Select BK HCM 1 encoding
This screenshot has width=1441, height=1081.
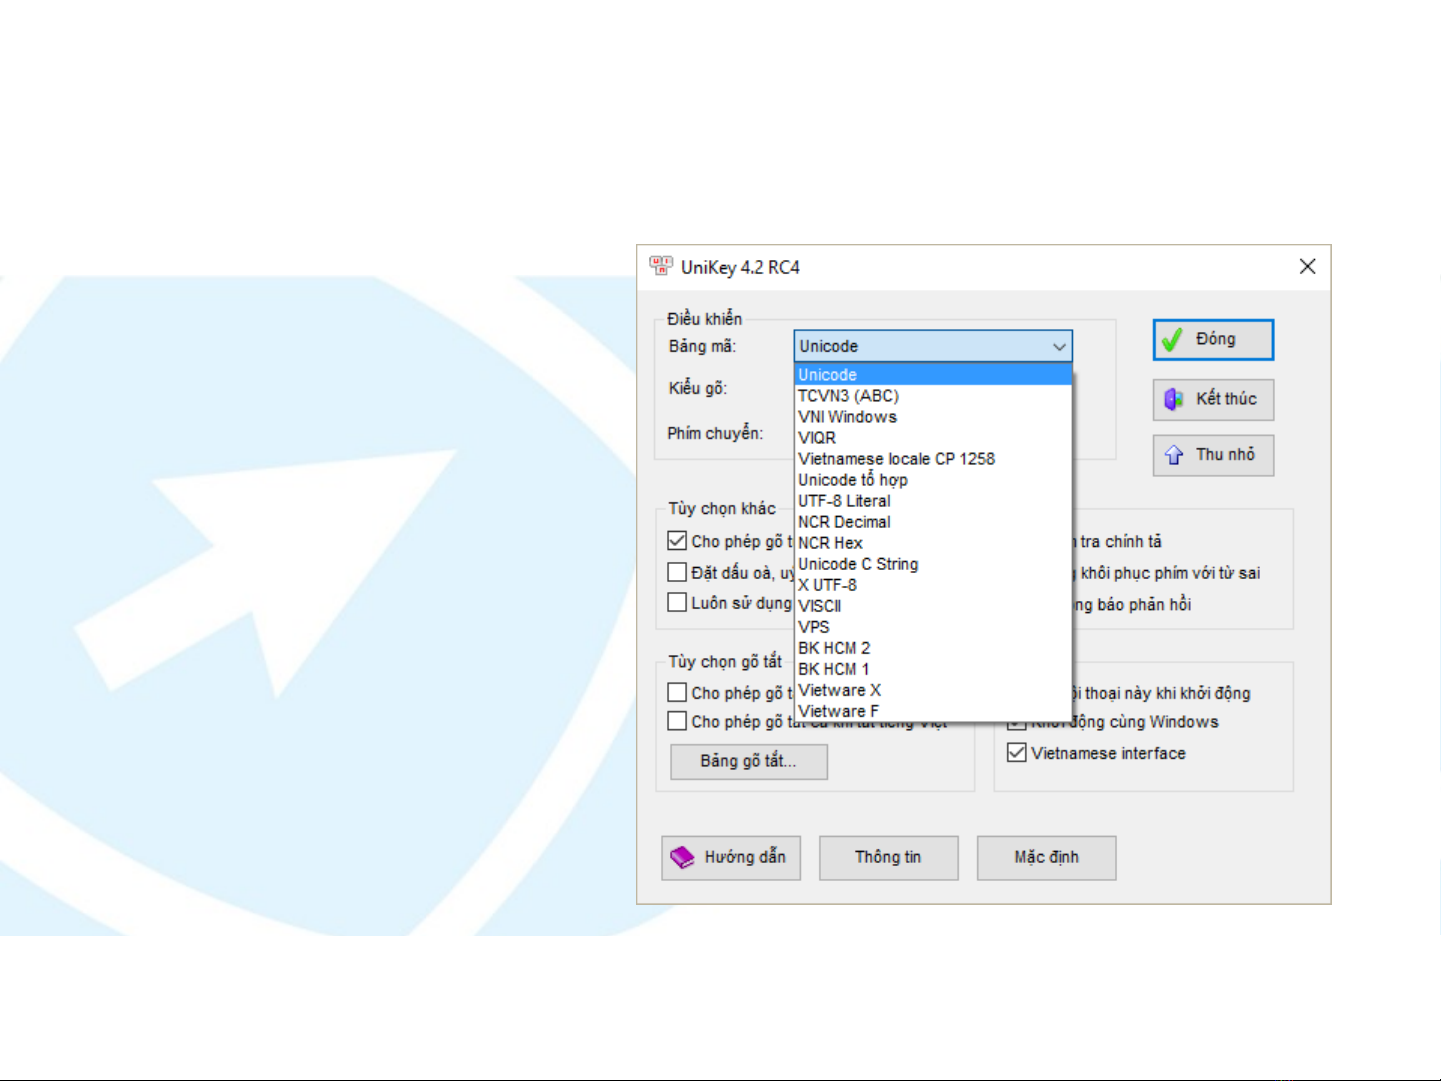[x=933, y=669]
